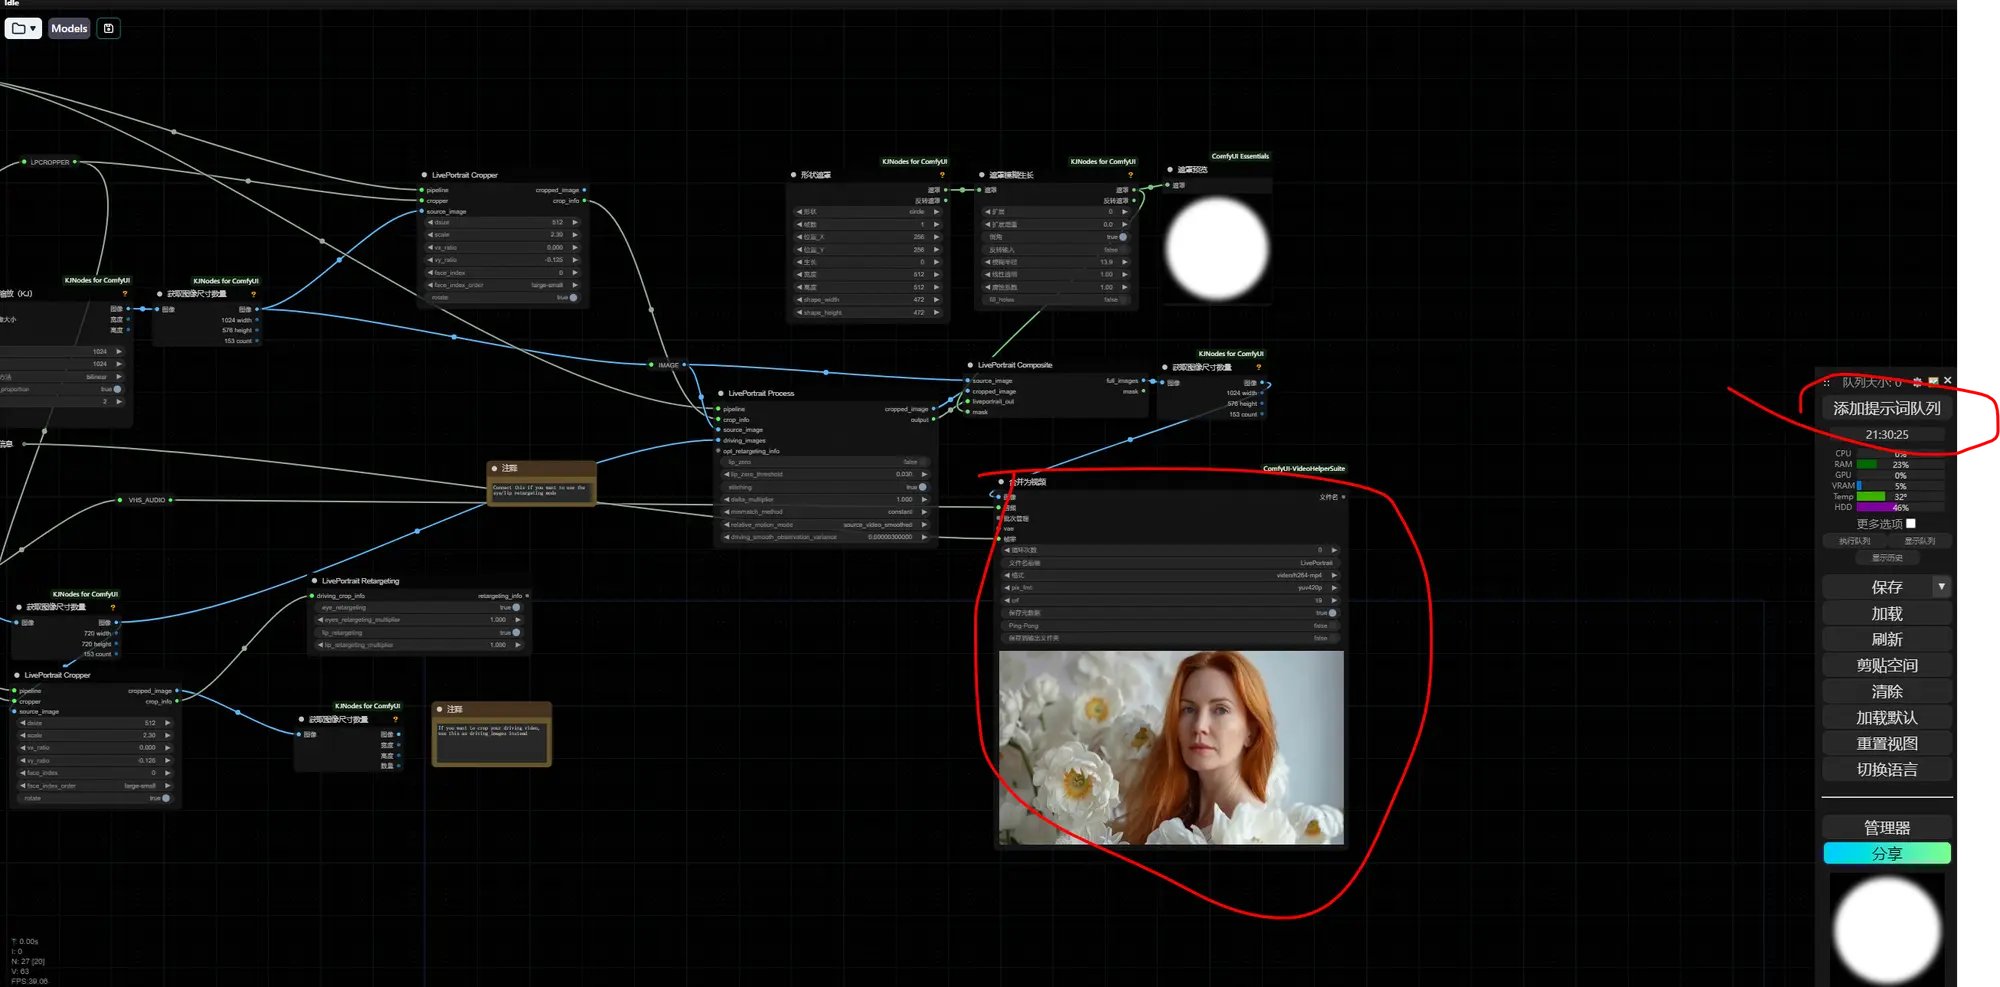Toggle eye_retargeting in LivePortrait Retargeting

[419, 607]
